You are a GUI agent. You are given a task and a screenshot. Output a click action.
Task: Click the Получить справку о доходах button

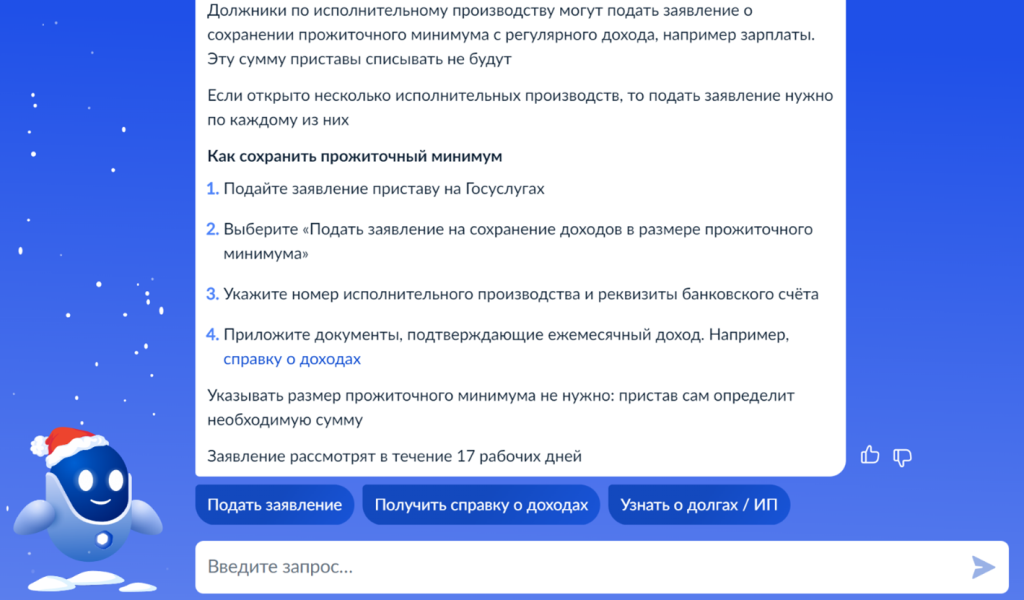pyautogui.click(x=481, y=504)
